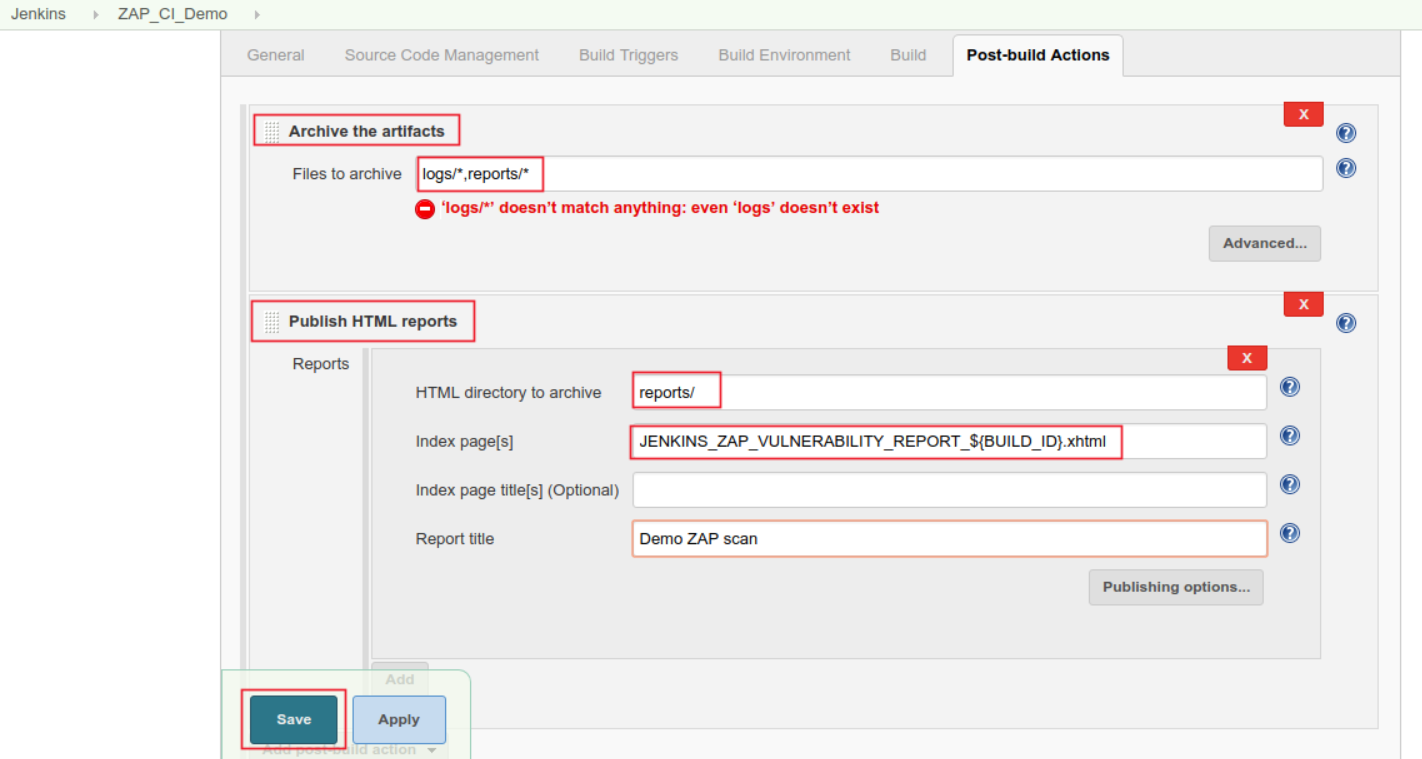Click the Report title label
This screenshot has width=1422, height=759.
click(455, 539)
